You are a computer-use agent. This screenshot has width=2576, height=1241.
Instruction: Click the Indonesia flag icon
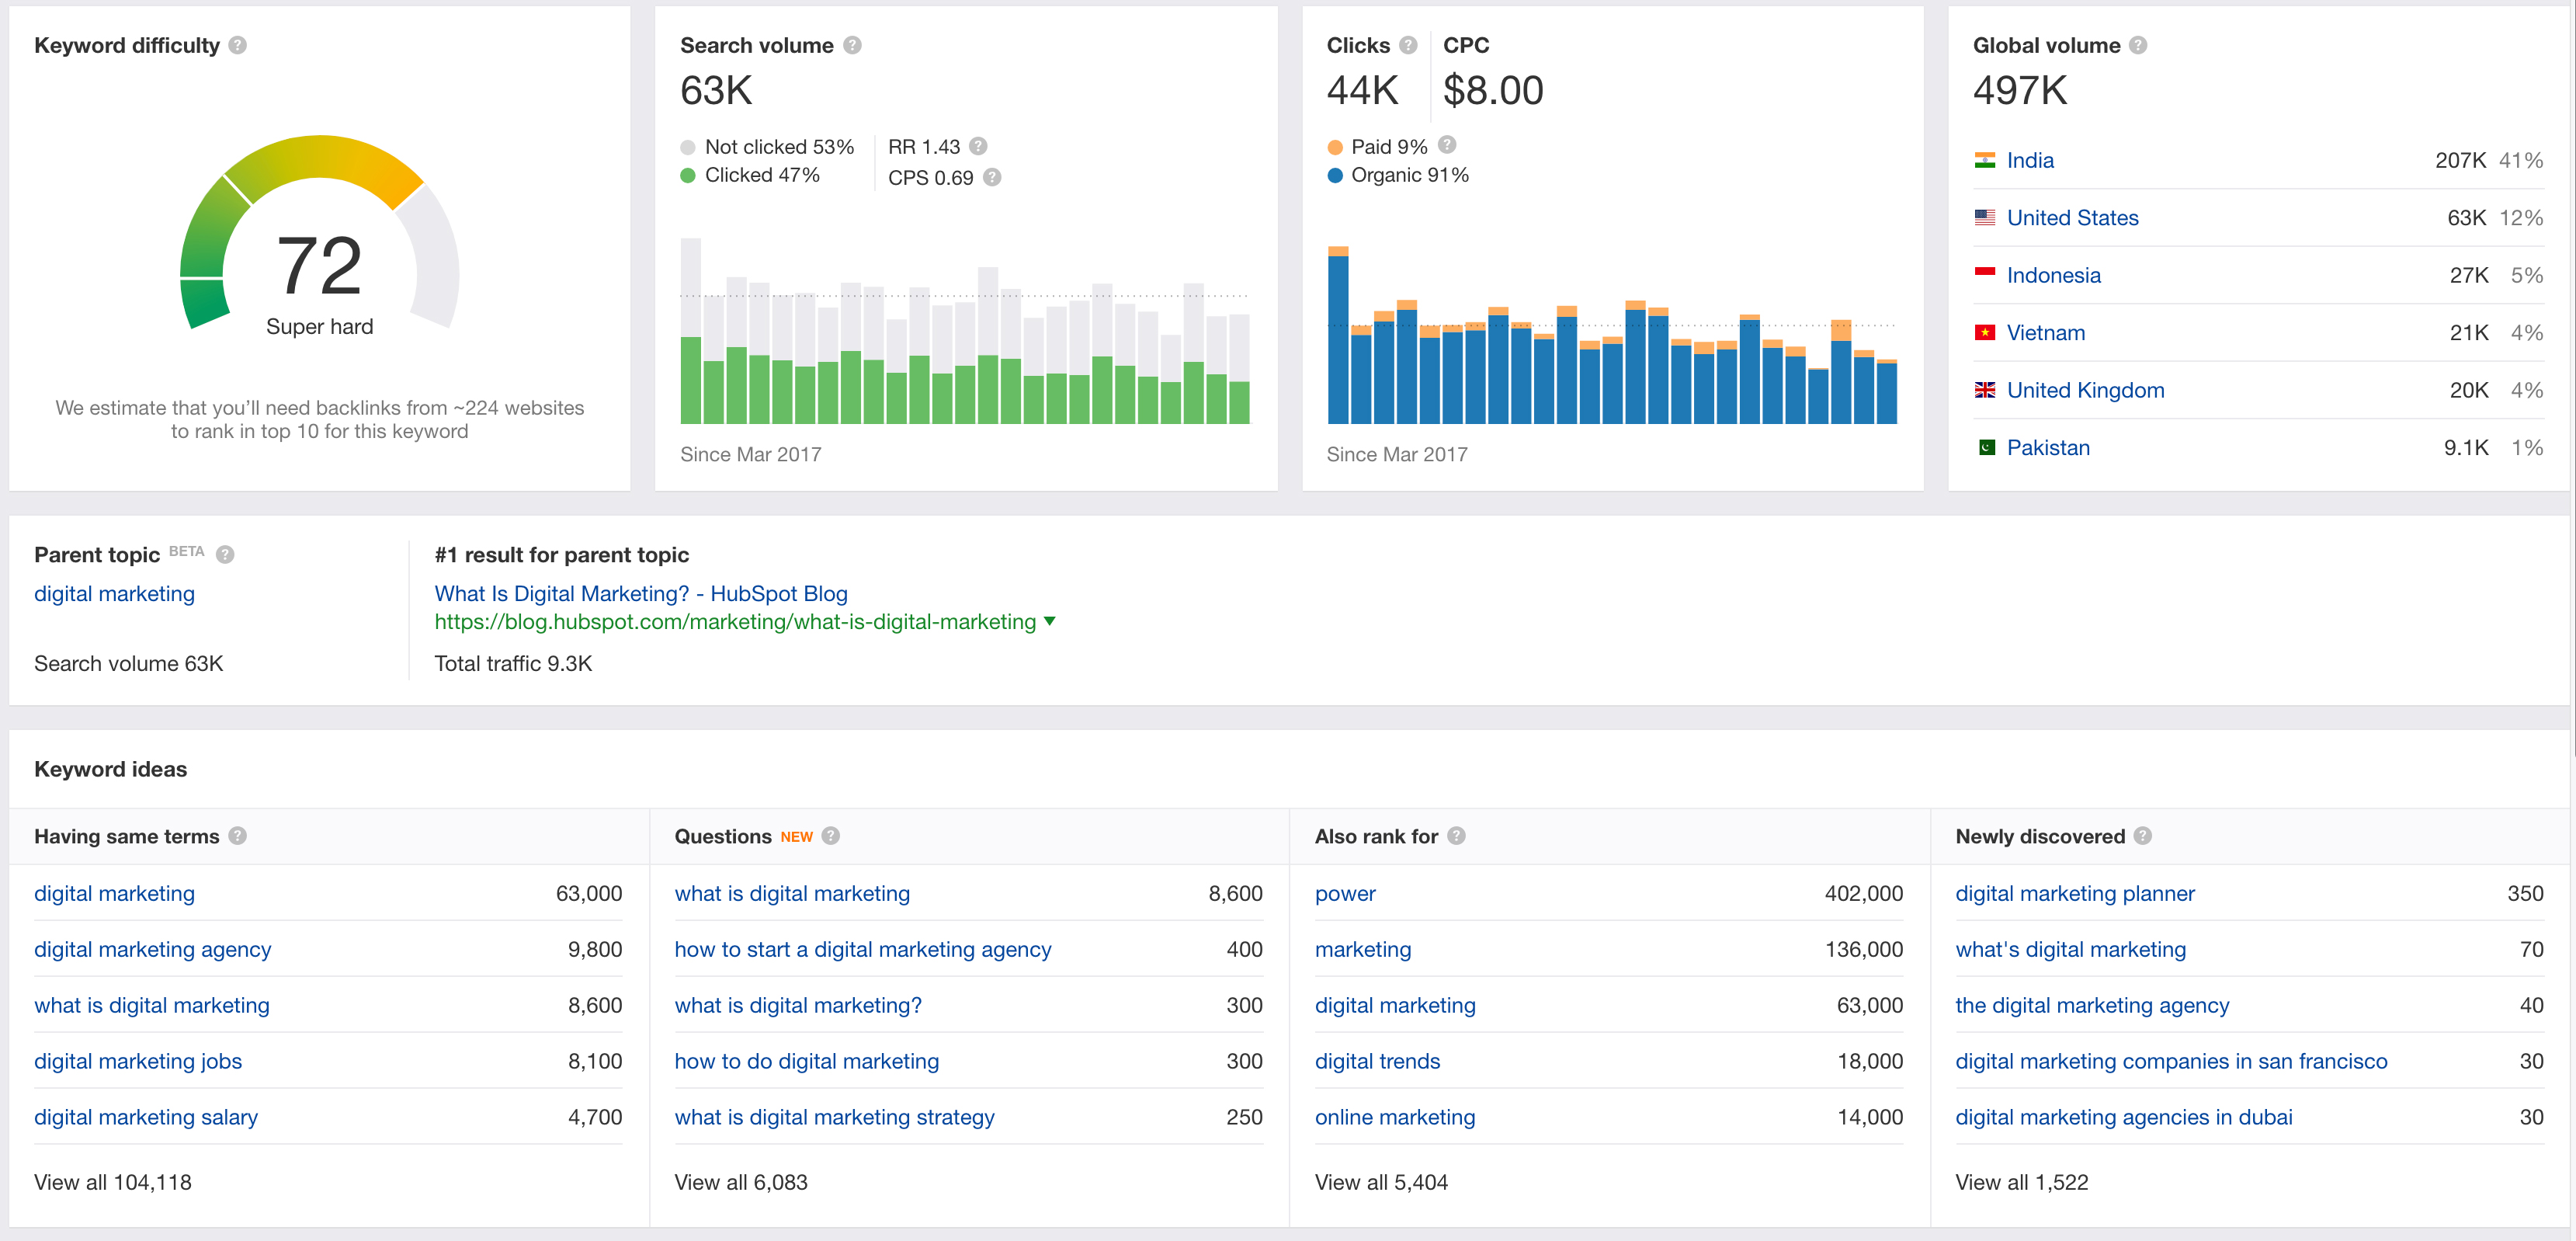point(1985,273)
